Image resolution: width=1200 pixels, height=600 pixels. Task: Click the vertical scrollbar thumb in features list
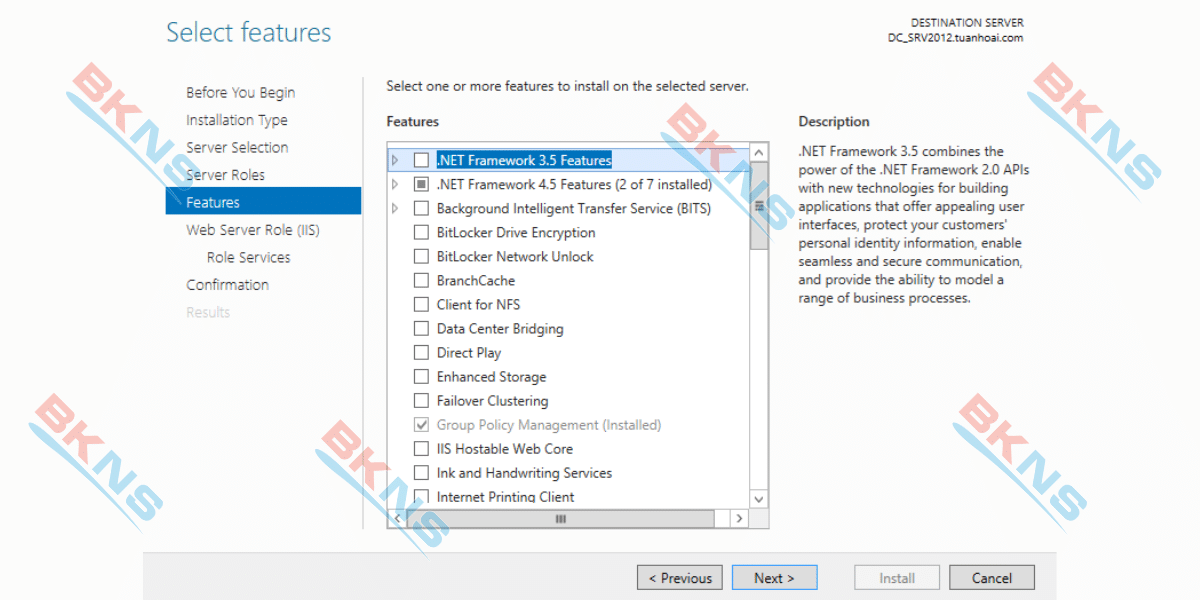(x=758, y=207)
